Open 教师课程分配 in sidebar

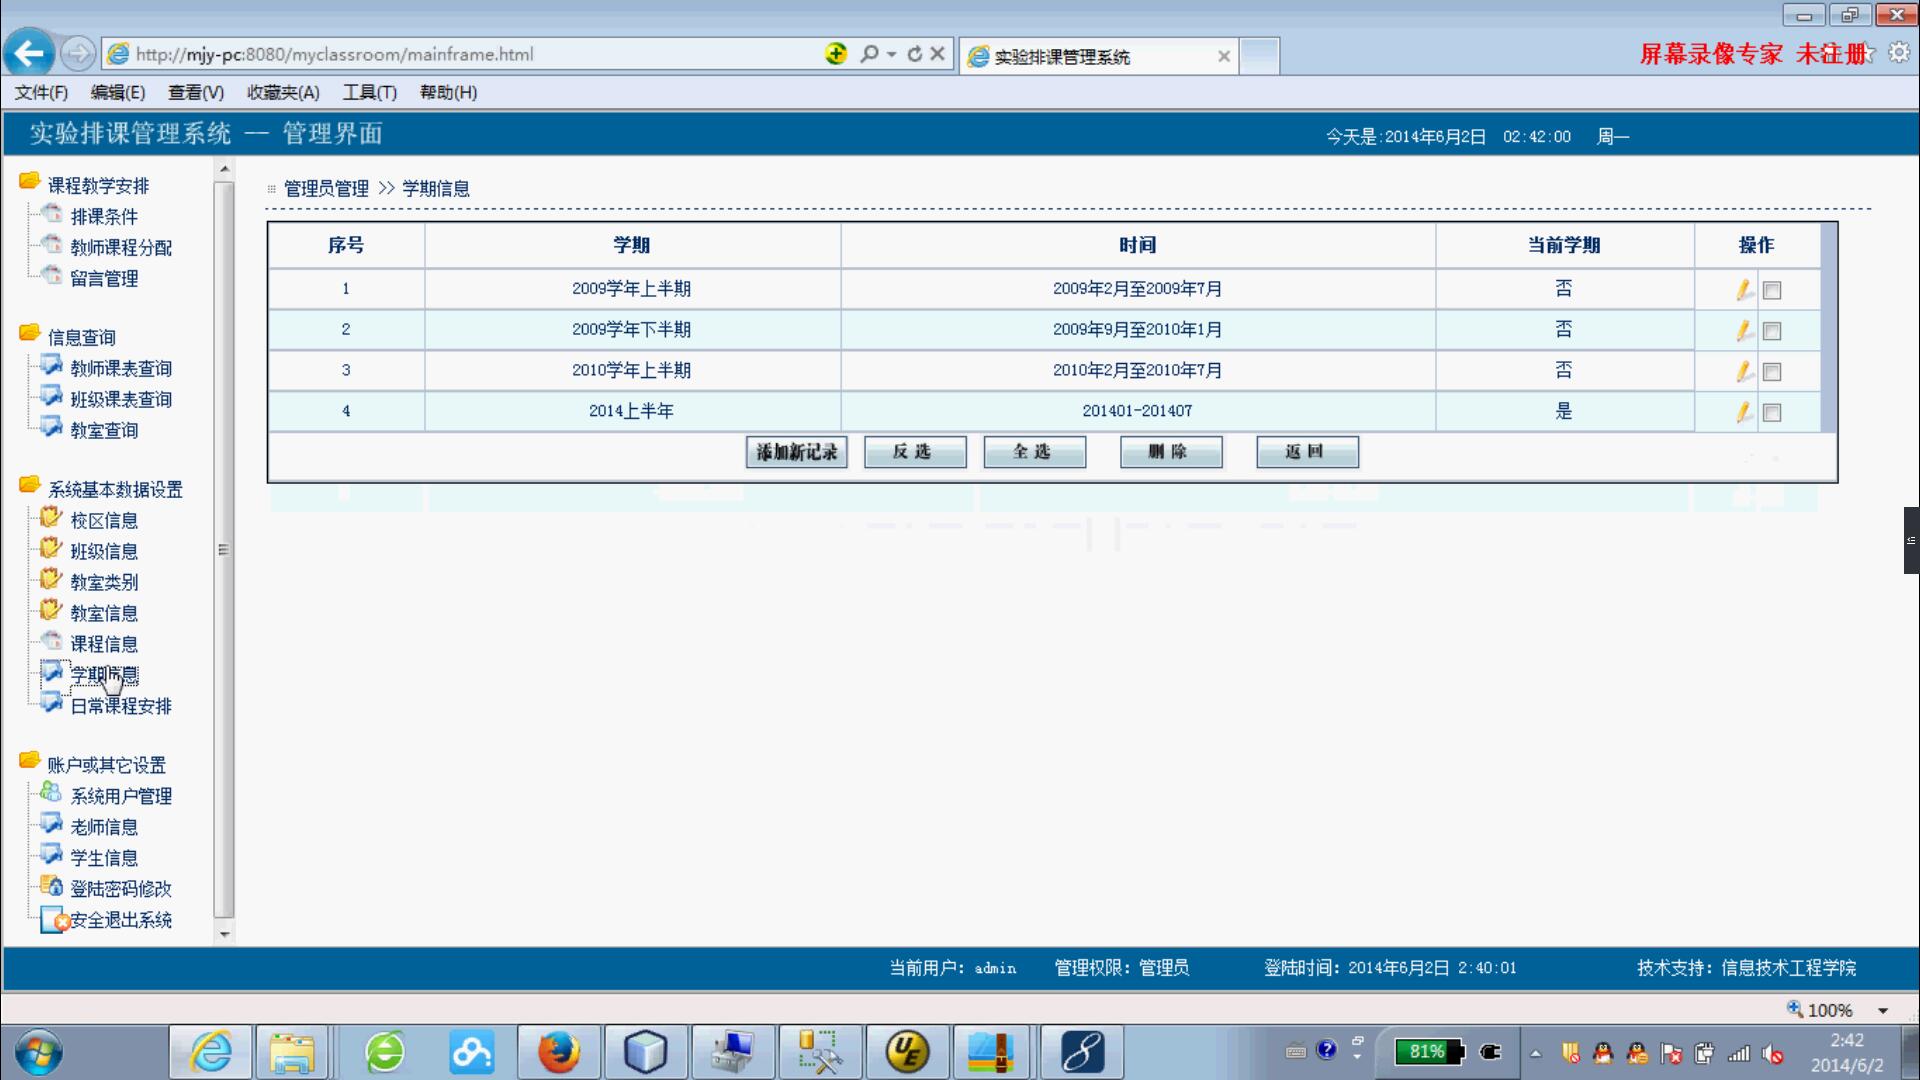point(121,248)
